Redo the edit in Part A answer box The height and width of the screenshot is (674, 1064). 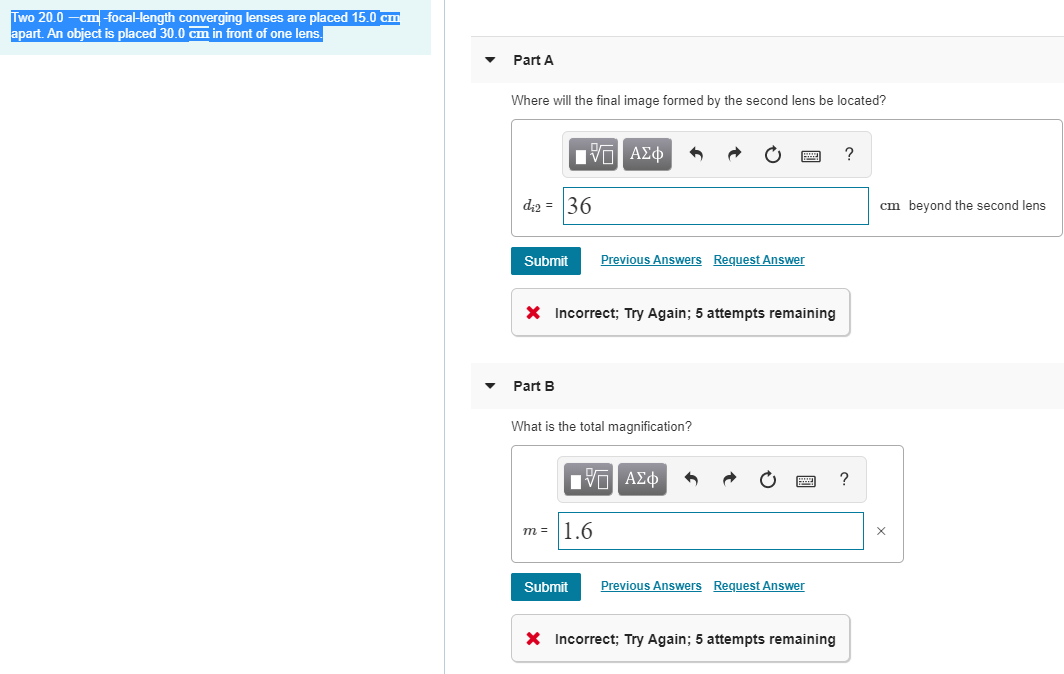[734, 154]
